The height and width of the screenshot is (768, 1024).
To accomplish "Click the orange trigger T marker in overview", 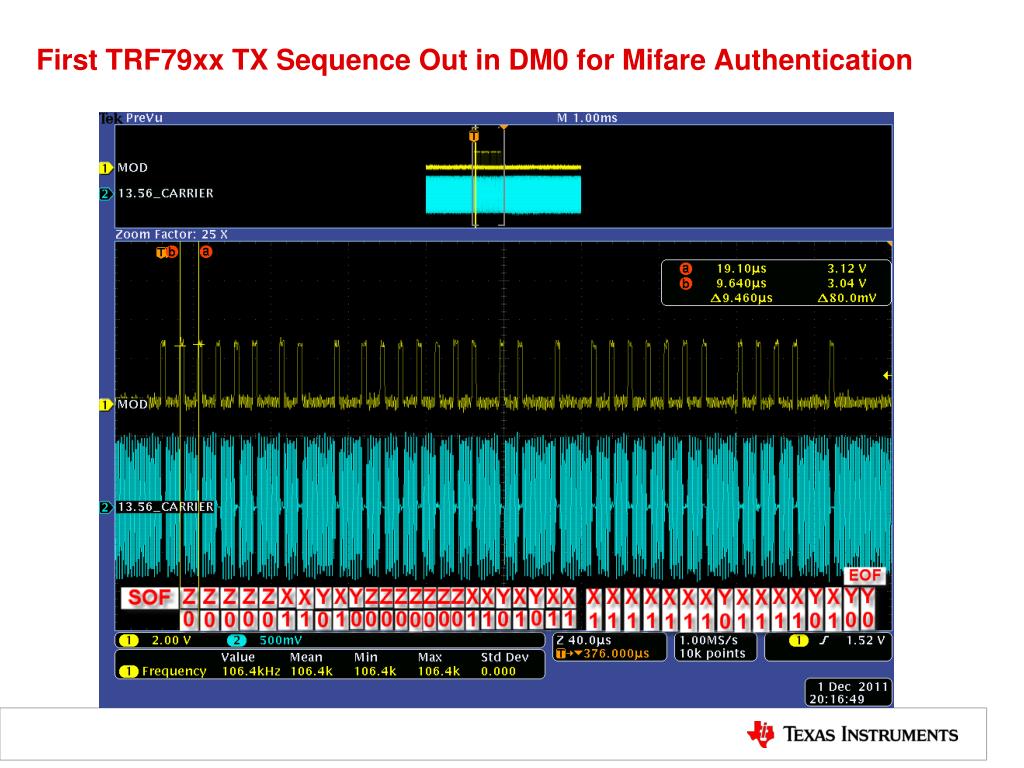I will coord(474,136).
